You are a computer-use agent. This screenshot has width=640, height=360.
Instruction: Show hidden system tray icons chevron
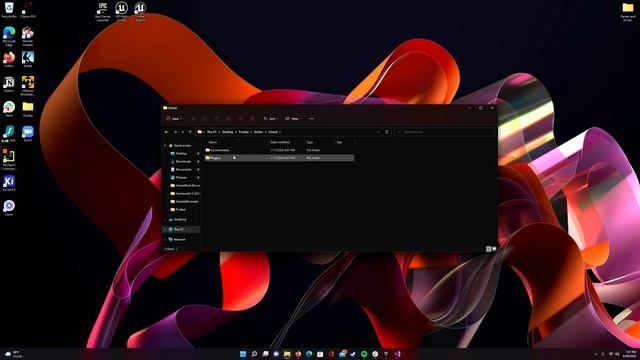[596, 354]
